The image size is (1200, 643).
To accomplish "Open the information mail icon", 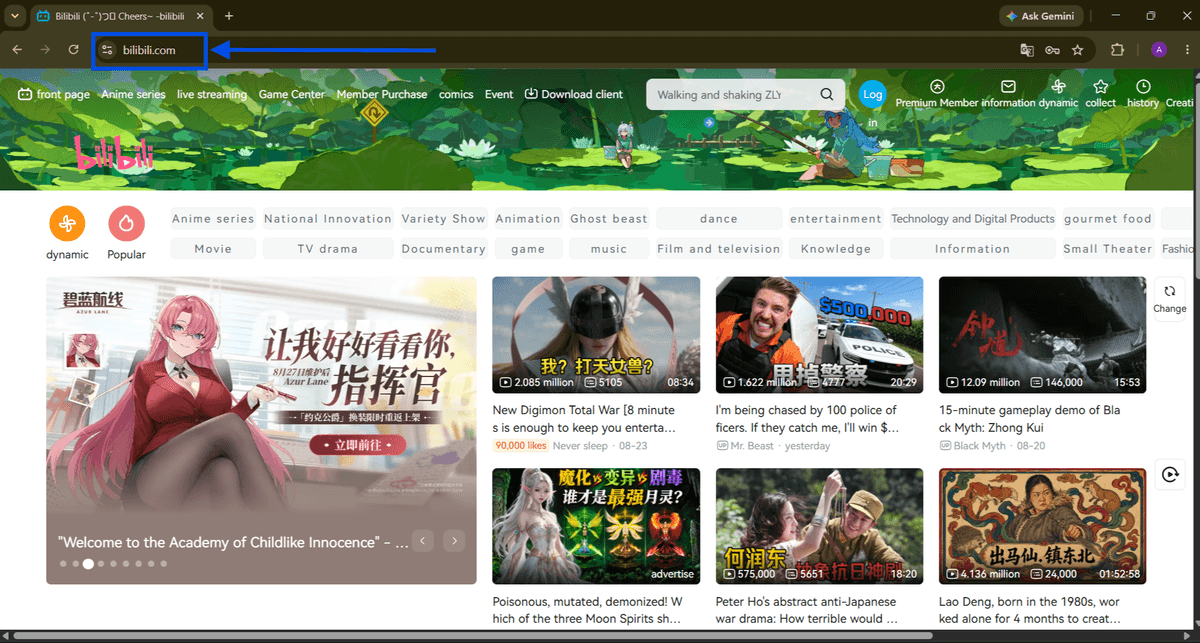I will pyautogui.click(x=1008, y=87).
